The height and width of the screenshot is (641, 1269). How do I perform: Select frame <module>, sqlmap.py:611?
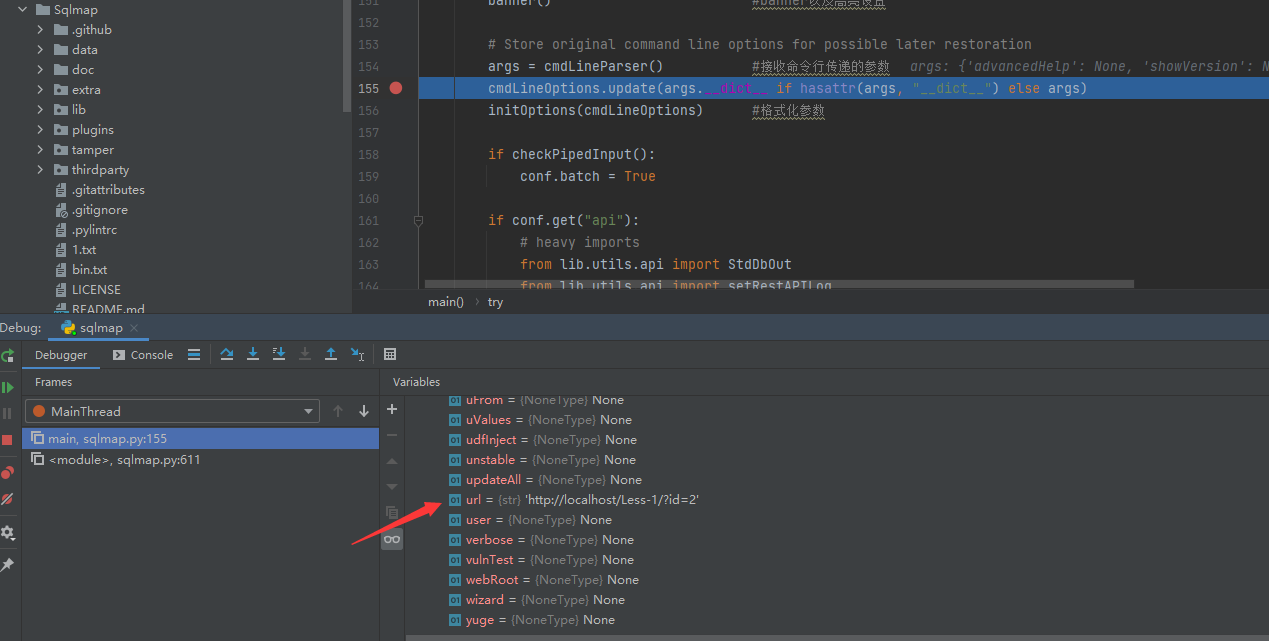[x=200, y=460]
